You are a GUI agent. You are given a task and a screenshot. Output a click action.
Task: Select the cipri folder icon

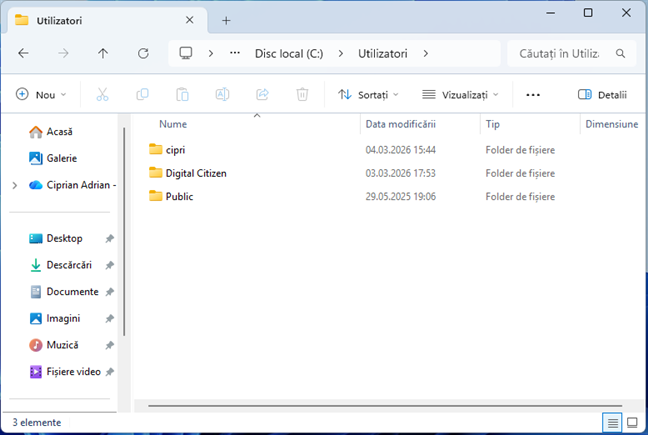(155, 149)
